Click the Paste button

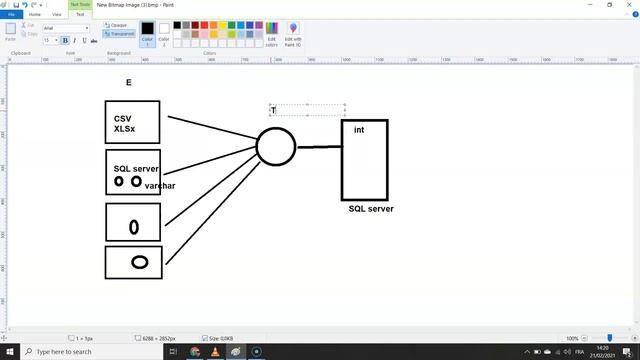[x=11, y=32]
